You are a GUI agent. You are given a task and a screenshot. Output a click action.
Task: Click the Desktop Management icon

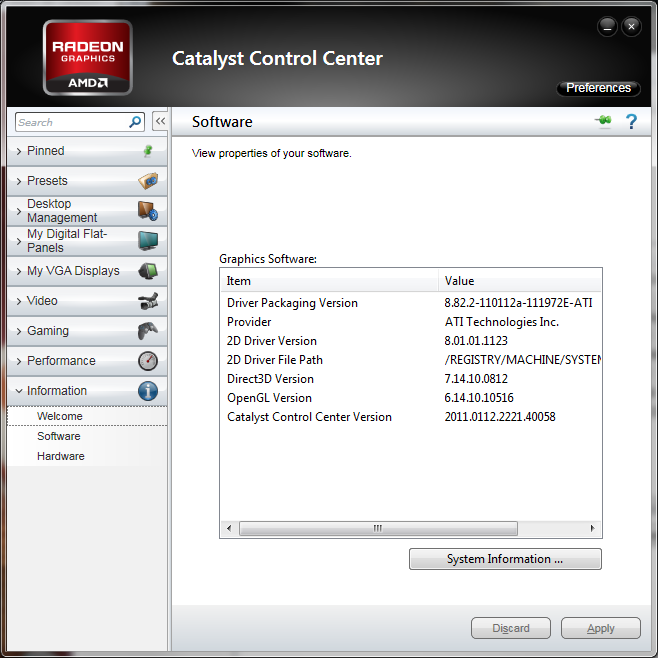[x=148, y=211]
